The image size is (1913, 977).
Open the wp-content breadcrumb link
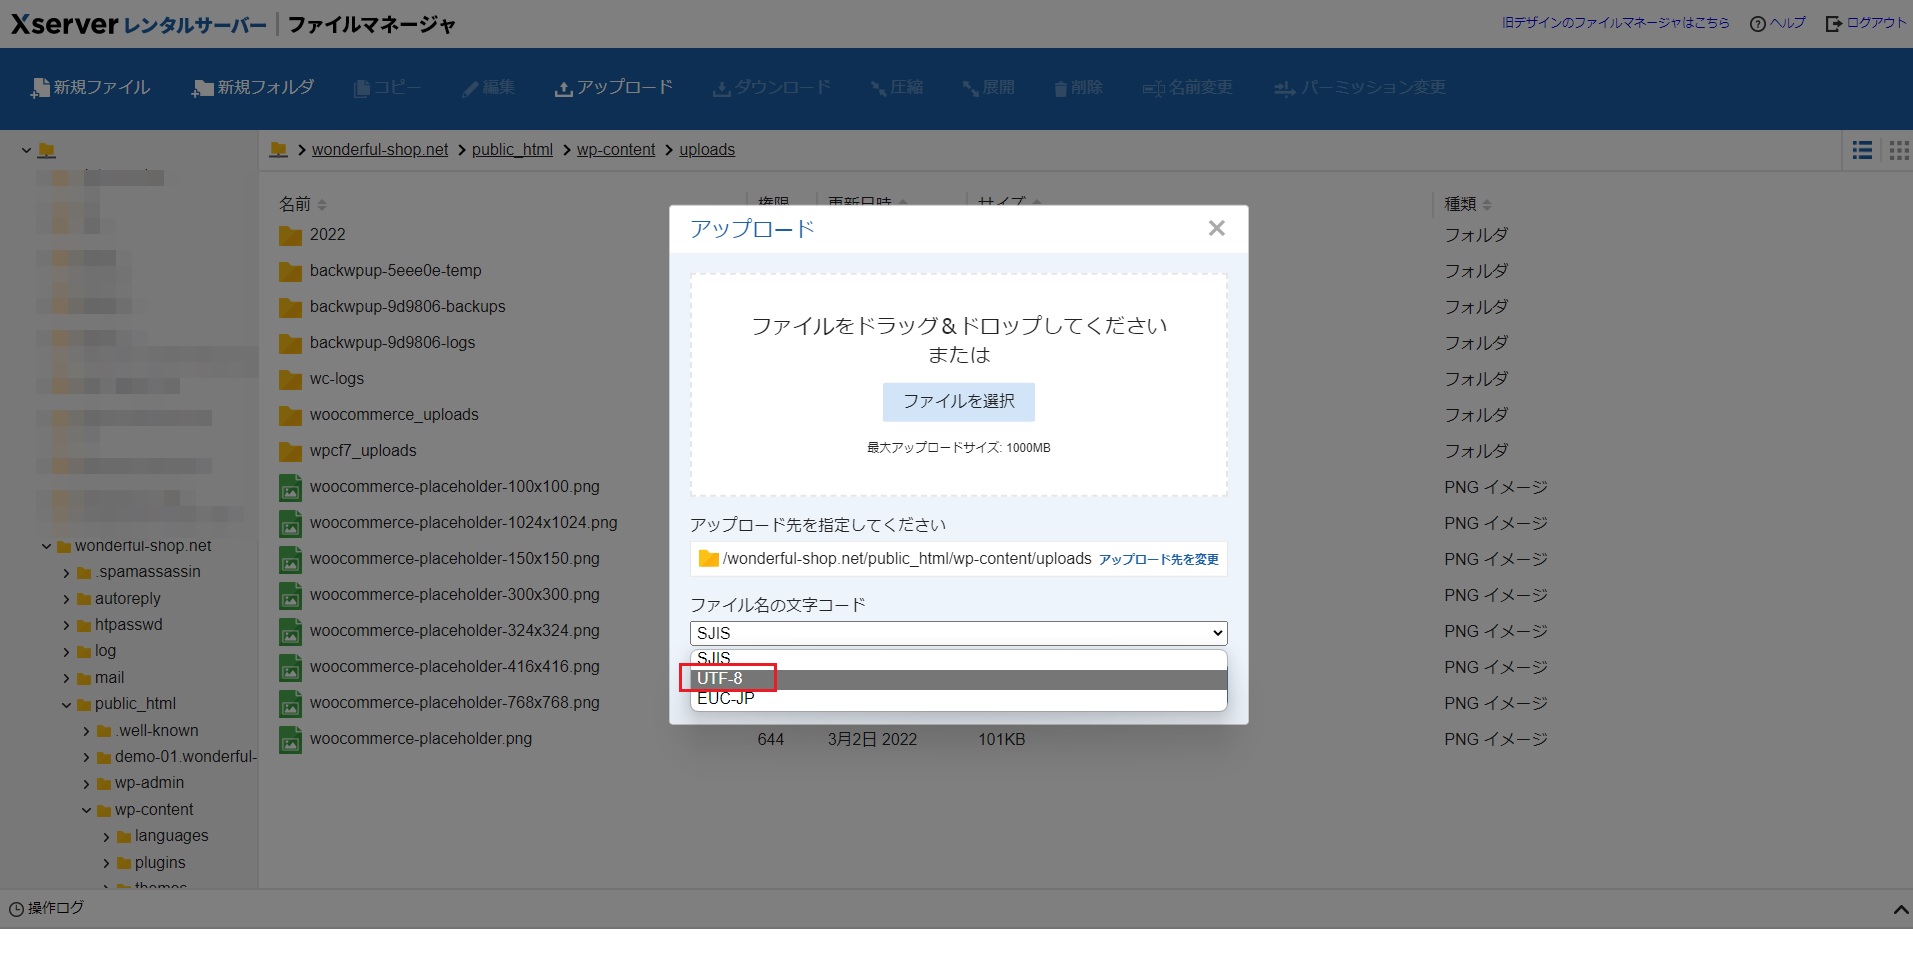pyautogui.click(x=615, y=149)
